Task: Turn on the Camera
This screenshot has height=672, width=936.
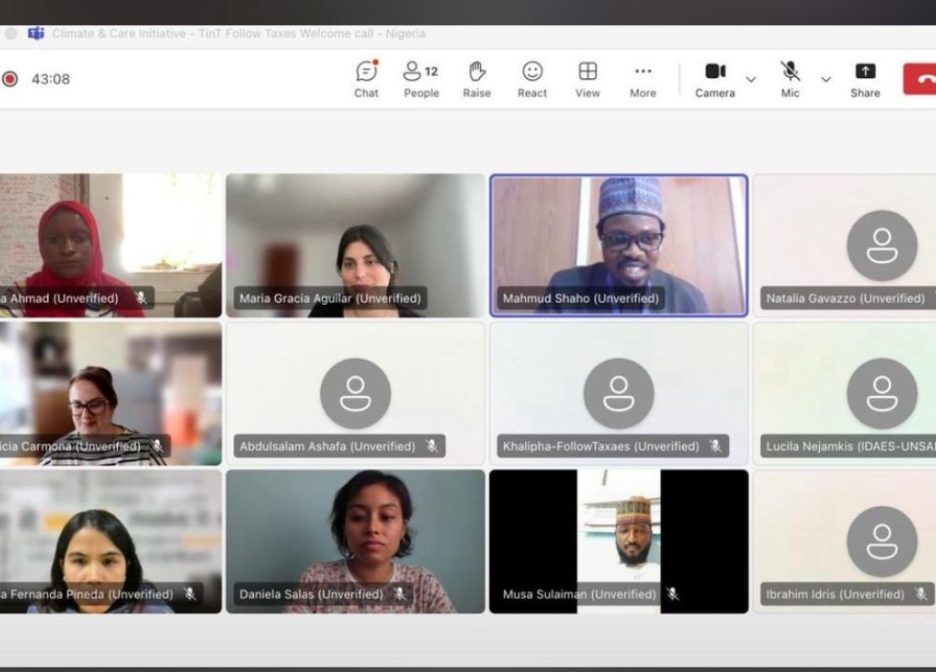Action: click(714, 79)
